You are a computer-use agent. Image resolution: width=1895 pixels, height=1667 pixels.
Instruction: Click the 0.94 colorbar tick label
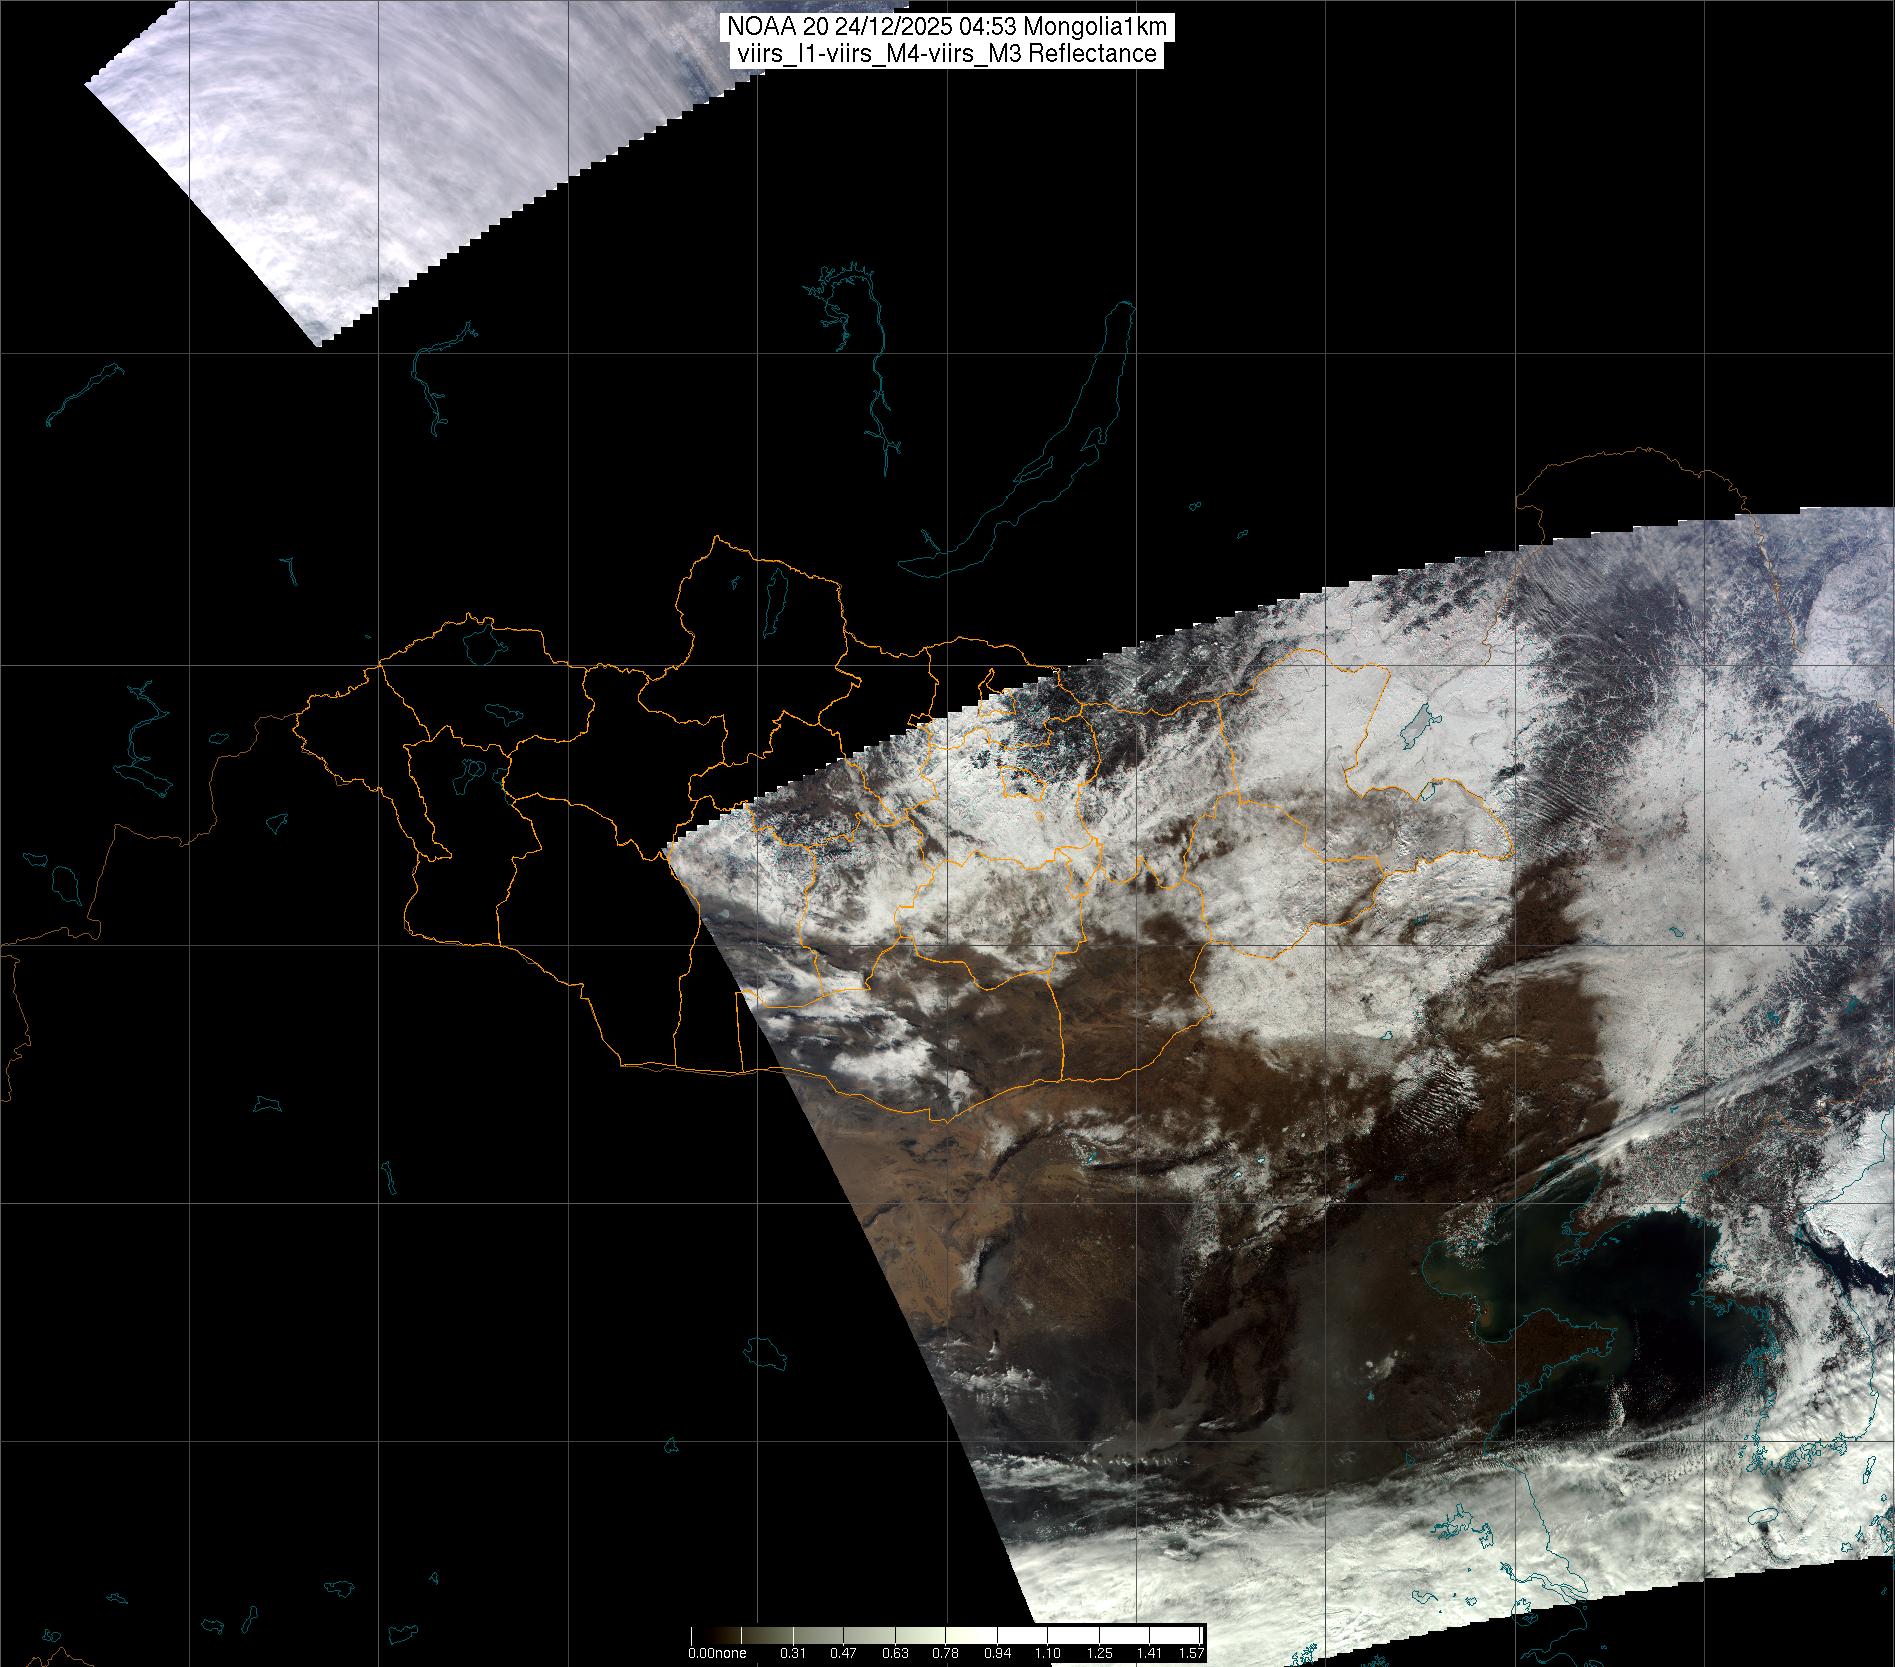pos(997,1653)
